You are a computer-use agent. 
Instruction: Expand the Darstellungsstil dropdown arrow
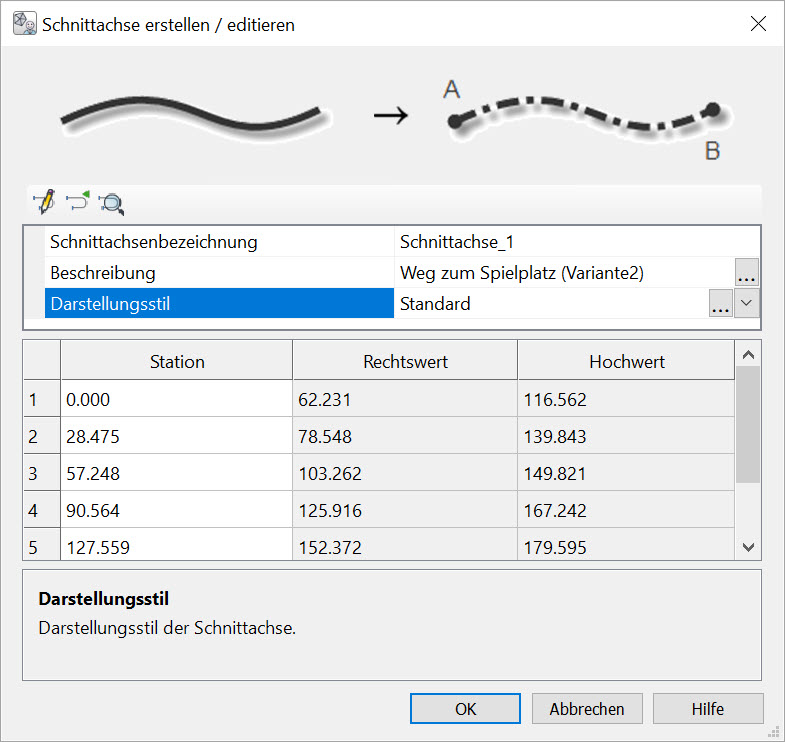tap(747, 304)
